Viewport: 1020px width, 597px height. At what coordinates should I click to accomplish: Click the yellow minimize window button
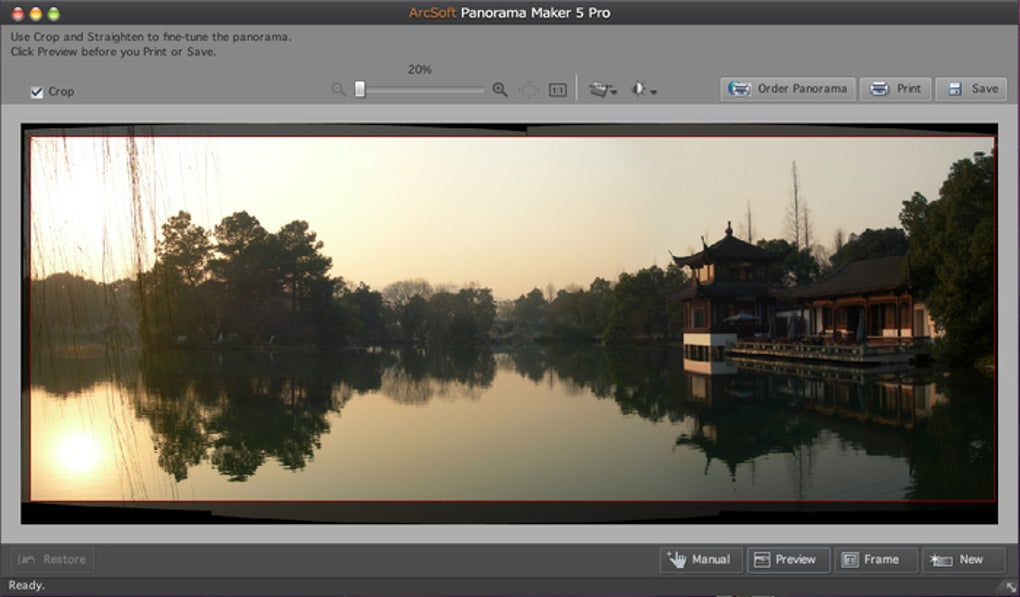click(36, 13)
